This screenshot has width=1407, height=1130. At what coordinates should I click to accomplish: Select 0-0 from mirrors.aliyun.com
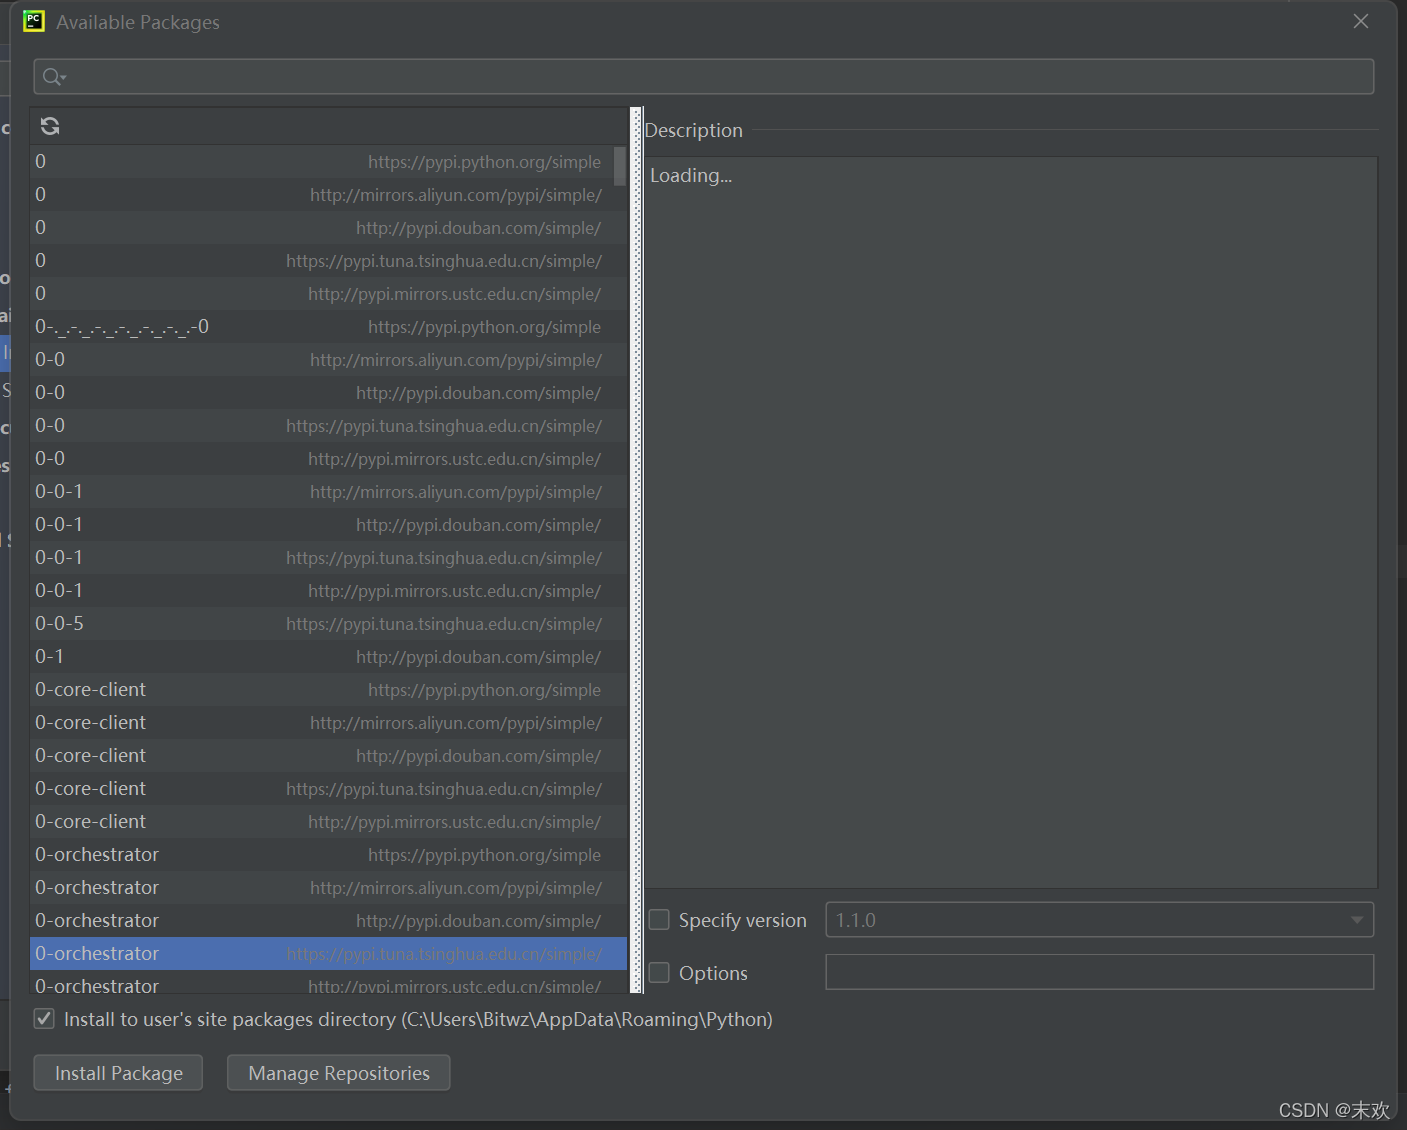(329, 359)
